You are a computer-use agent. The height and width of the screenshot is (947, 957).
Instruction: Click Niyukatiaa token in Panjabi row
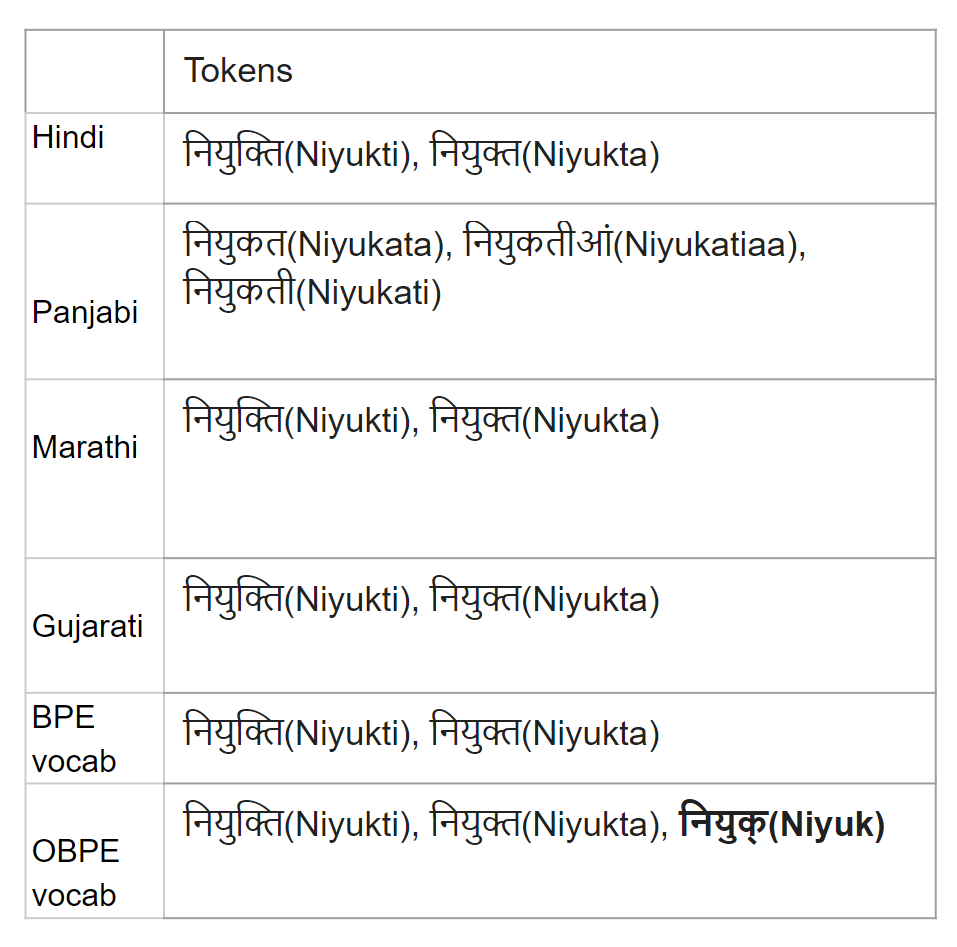tap(632, 244)
